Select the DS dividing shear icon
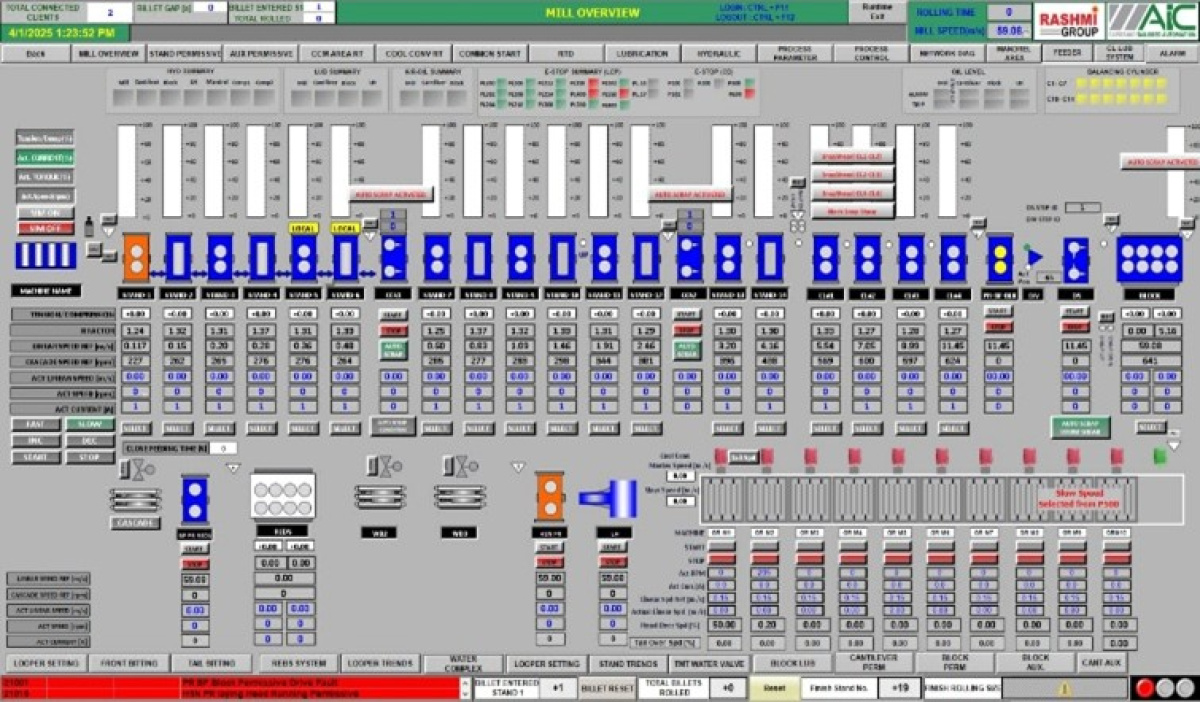This screenshot has height=702, width=1200. pyautogui.click(x=1075, y=259)
